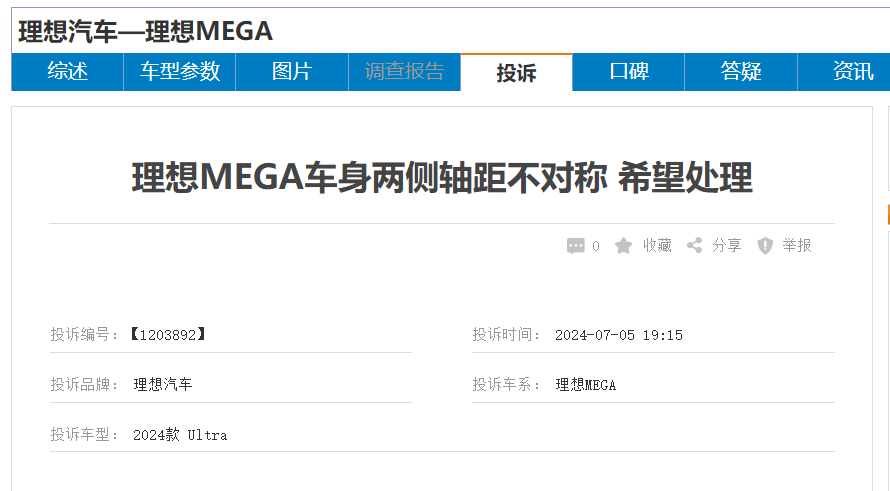Switch to the 车型参数 tab
Screen dimensions: 890x491
tap(179, 72)
